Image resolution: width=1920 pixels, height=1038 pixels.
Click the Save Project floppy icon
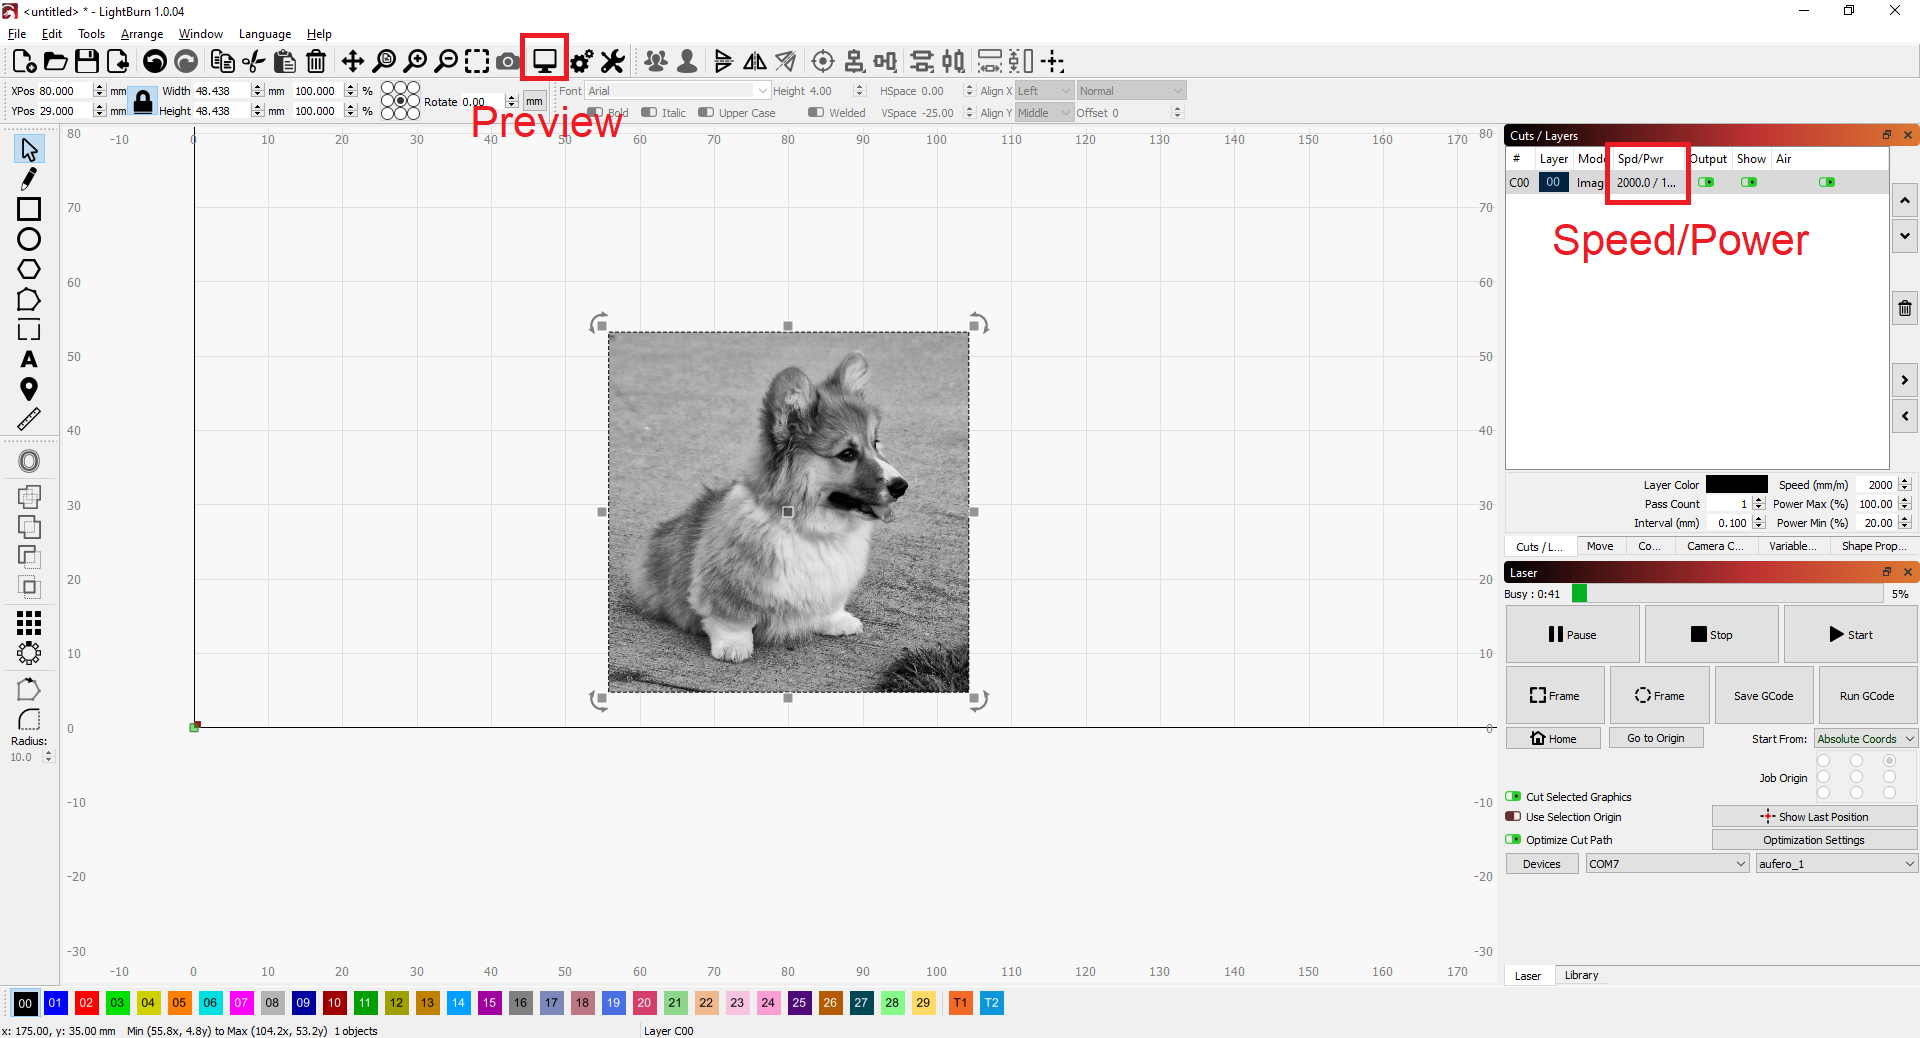[x=87, y=61]
